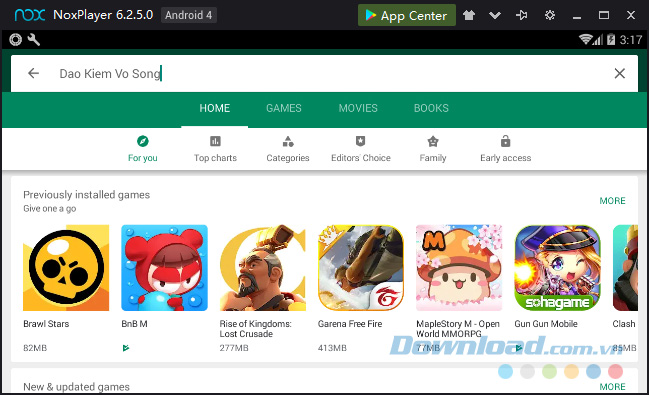
Task: Click the pin window icon
Action: pos(522,15)
